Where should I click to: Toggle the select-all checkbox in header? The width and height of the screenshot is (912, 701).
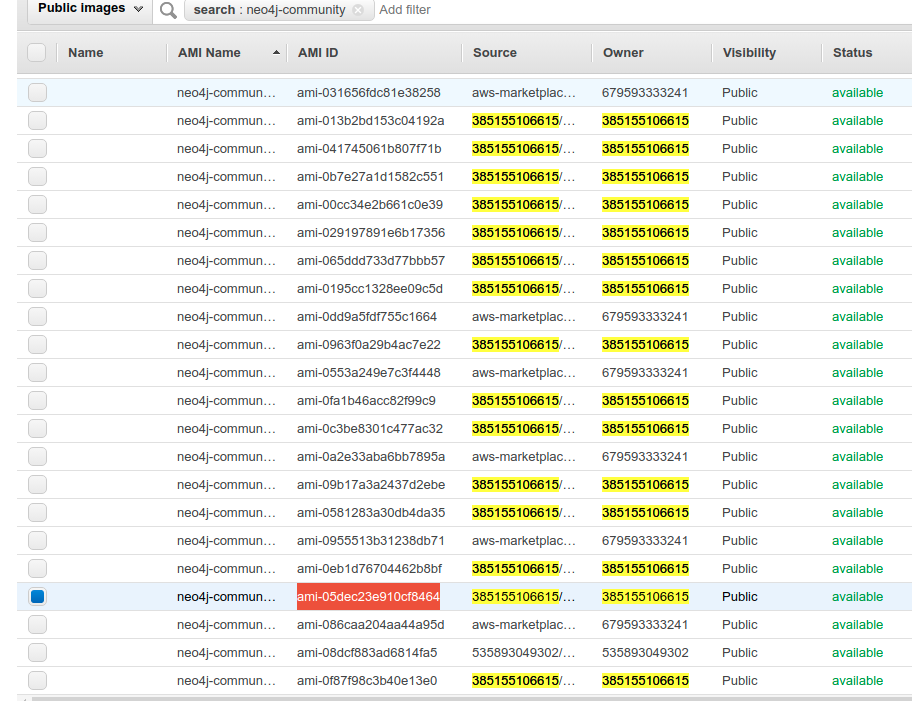click(x=37, y=53)
